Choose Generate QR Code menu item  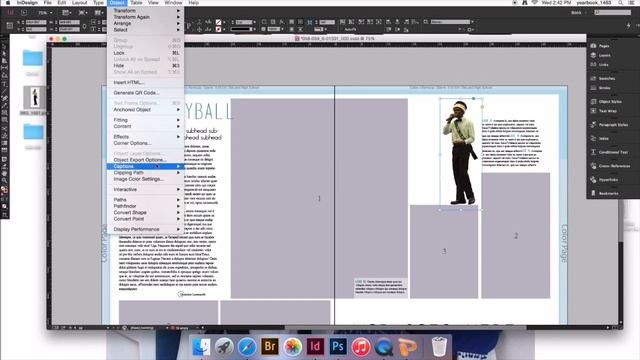pyautogui.click(x=145, y=93)
